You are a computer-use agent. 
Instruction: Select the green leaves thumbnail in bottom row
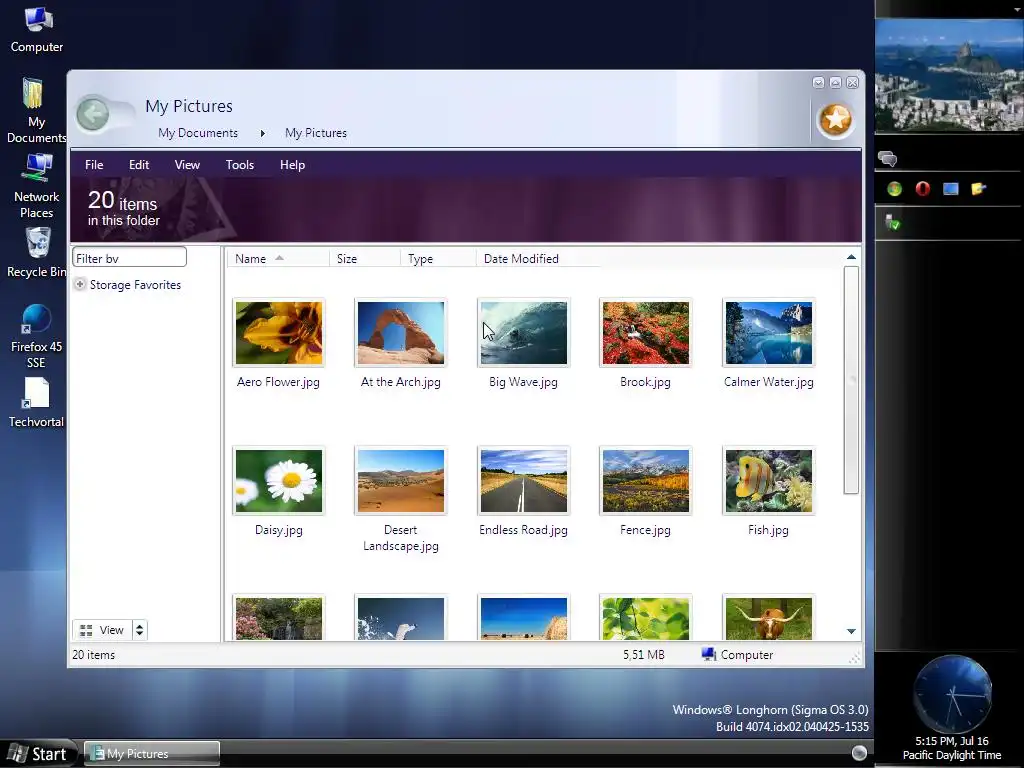[645, 618]
